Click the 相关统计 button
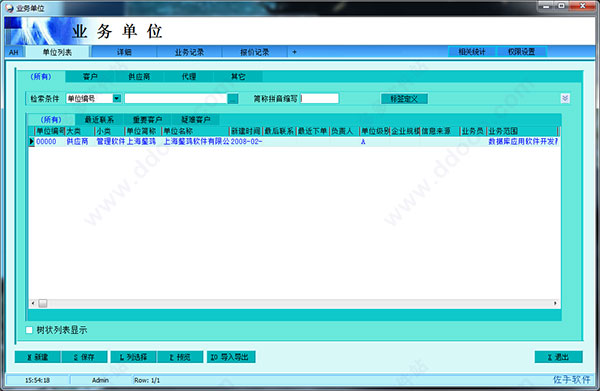Screen dimensions: 600x391 click(472, 52)
